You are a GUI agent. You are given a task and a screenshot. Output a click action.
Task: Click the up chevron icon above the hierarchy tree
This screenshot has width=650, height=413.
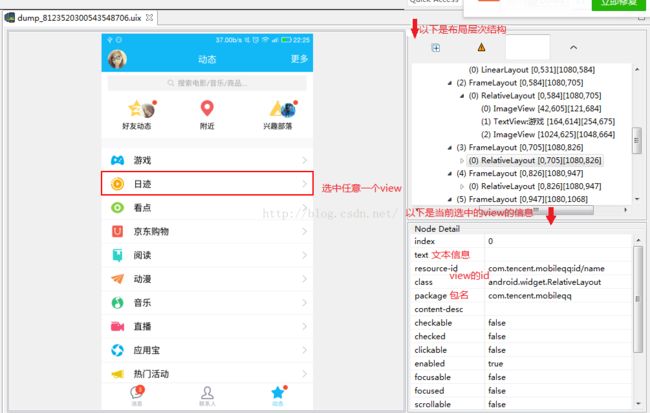[573, 48]
